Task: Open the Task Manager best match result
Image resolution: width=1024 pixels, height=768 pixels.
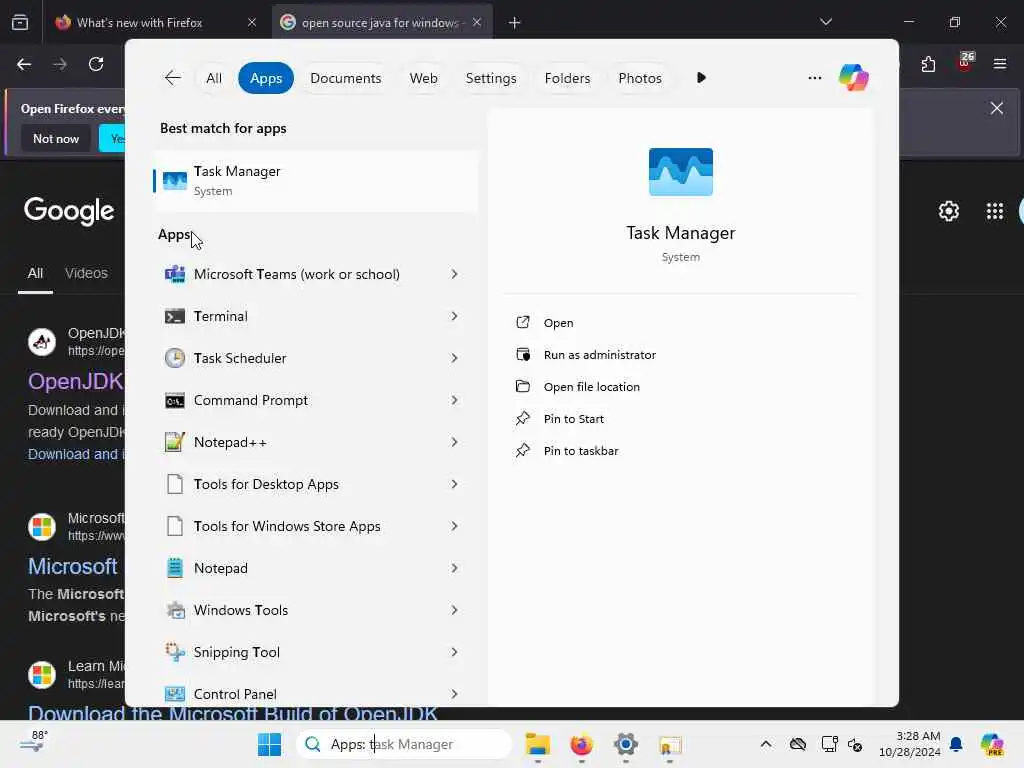Action: point(316,181)
